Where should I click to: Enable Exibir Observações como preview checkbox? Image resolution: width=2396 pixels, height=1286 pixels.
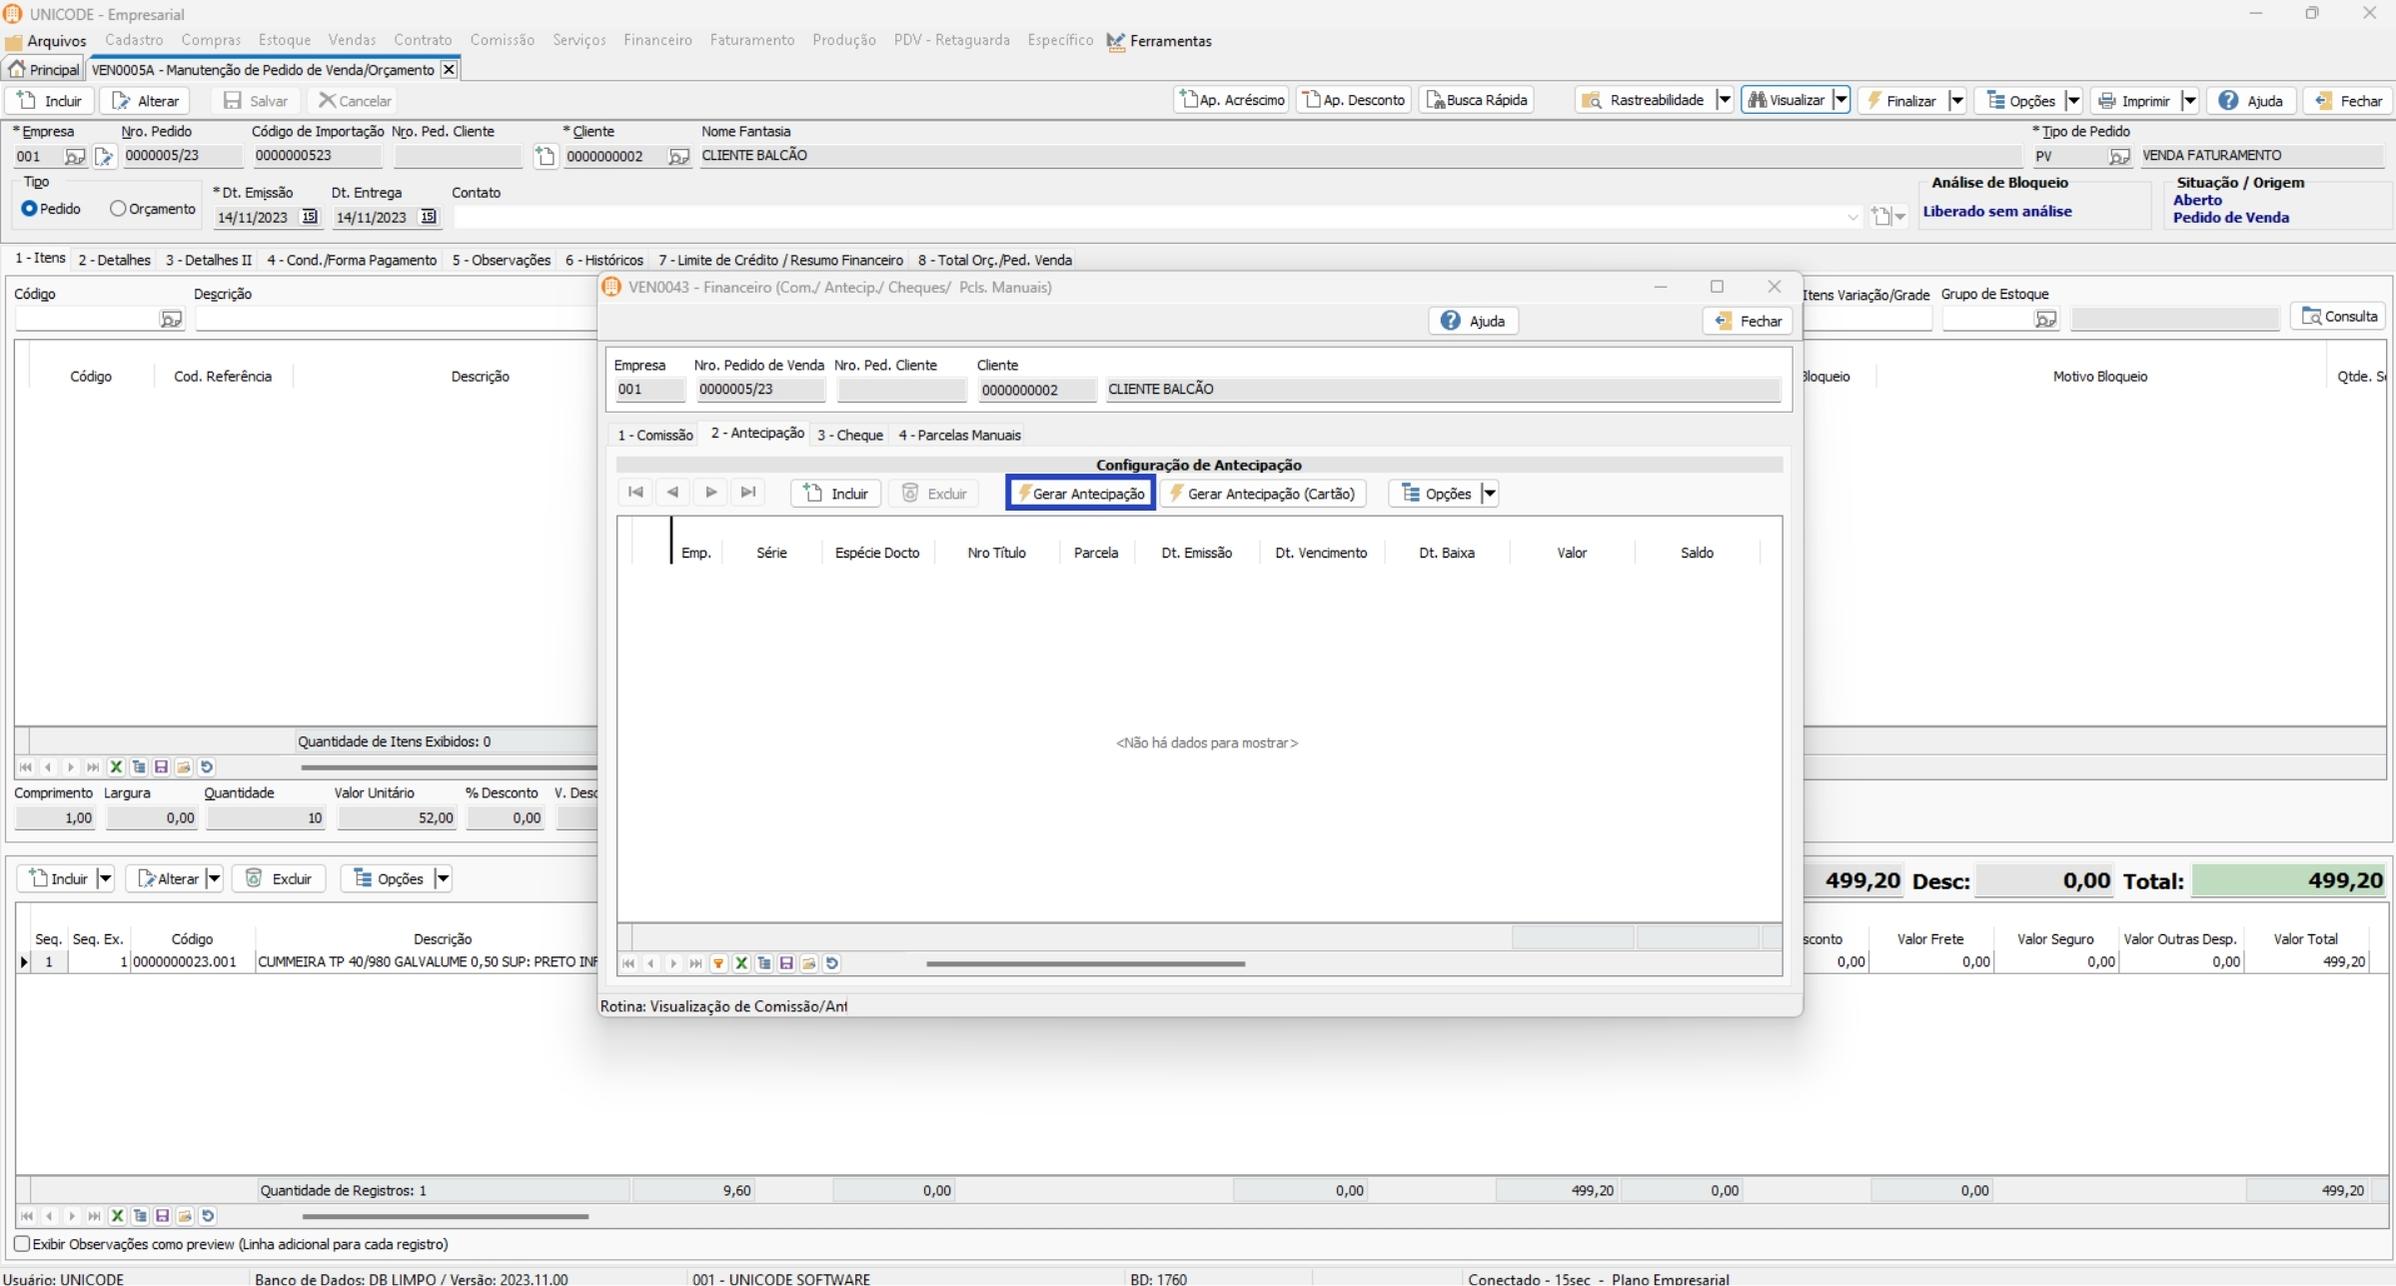coord(22,1244)
